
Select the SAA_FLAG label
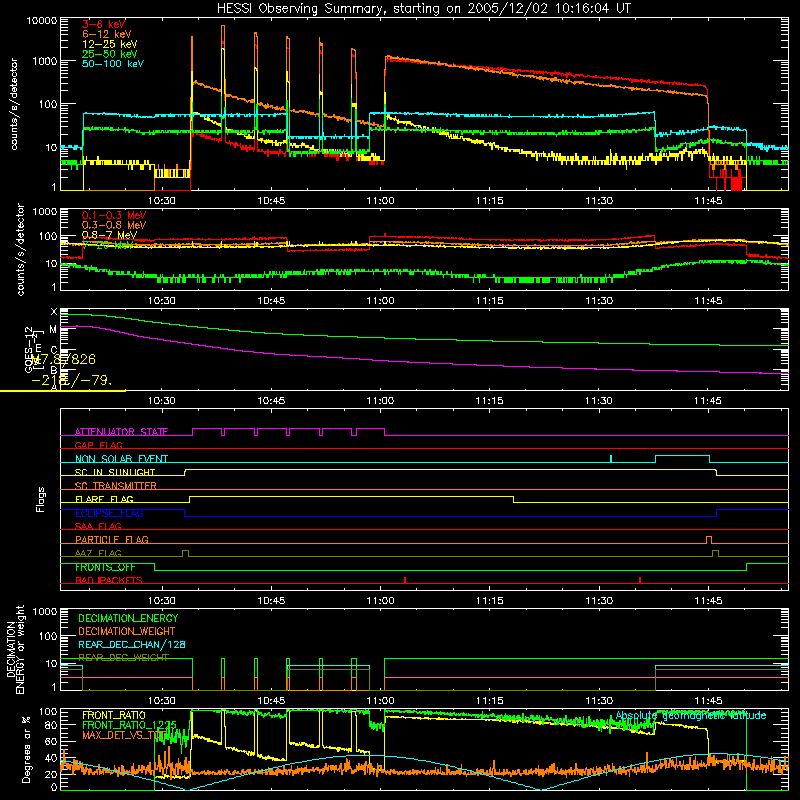98,526
